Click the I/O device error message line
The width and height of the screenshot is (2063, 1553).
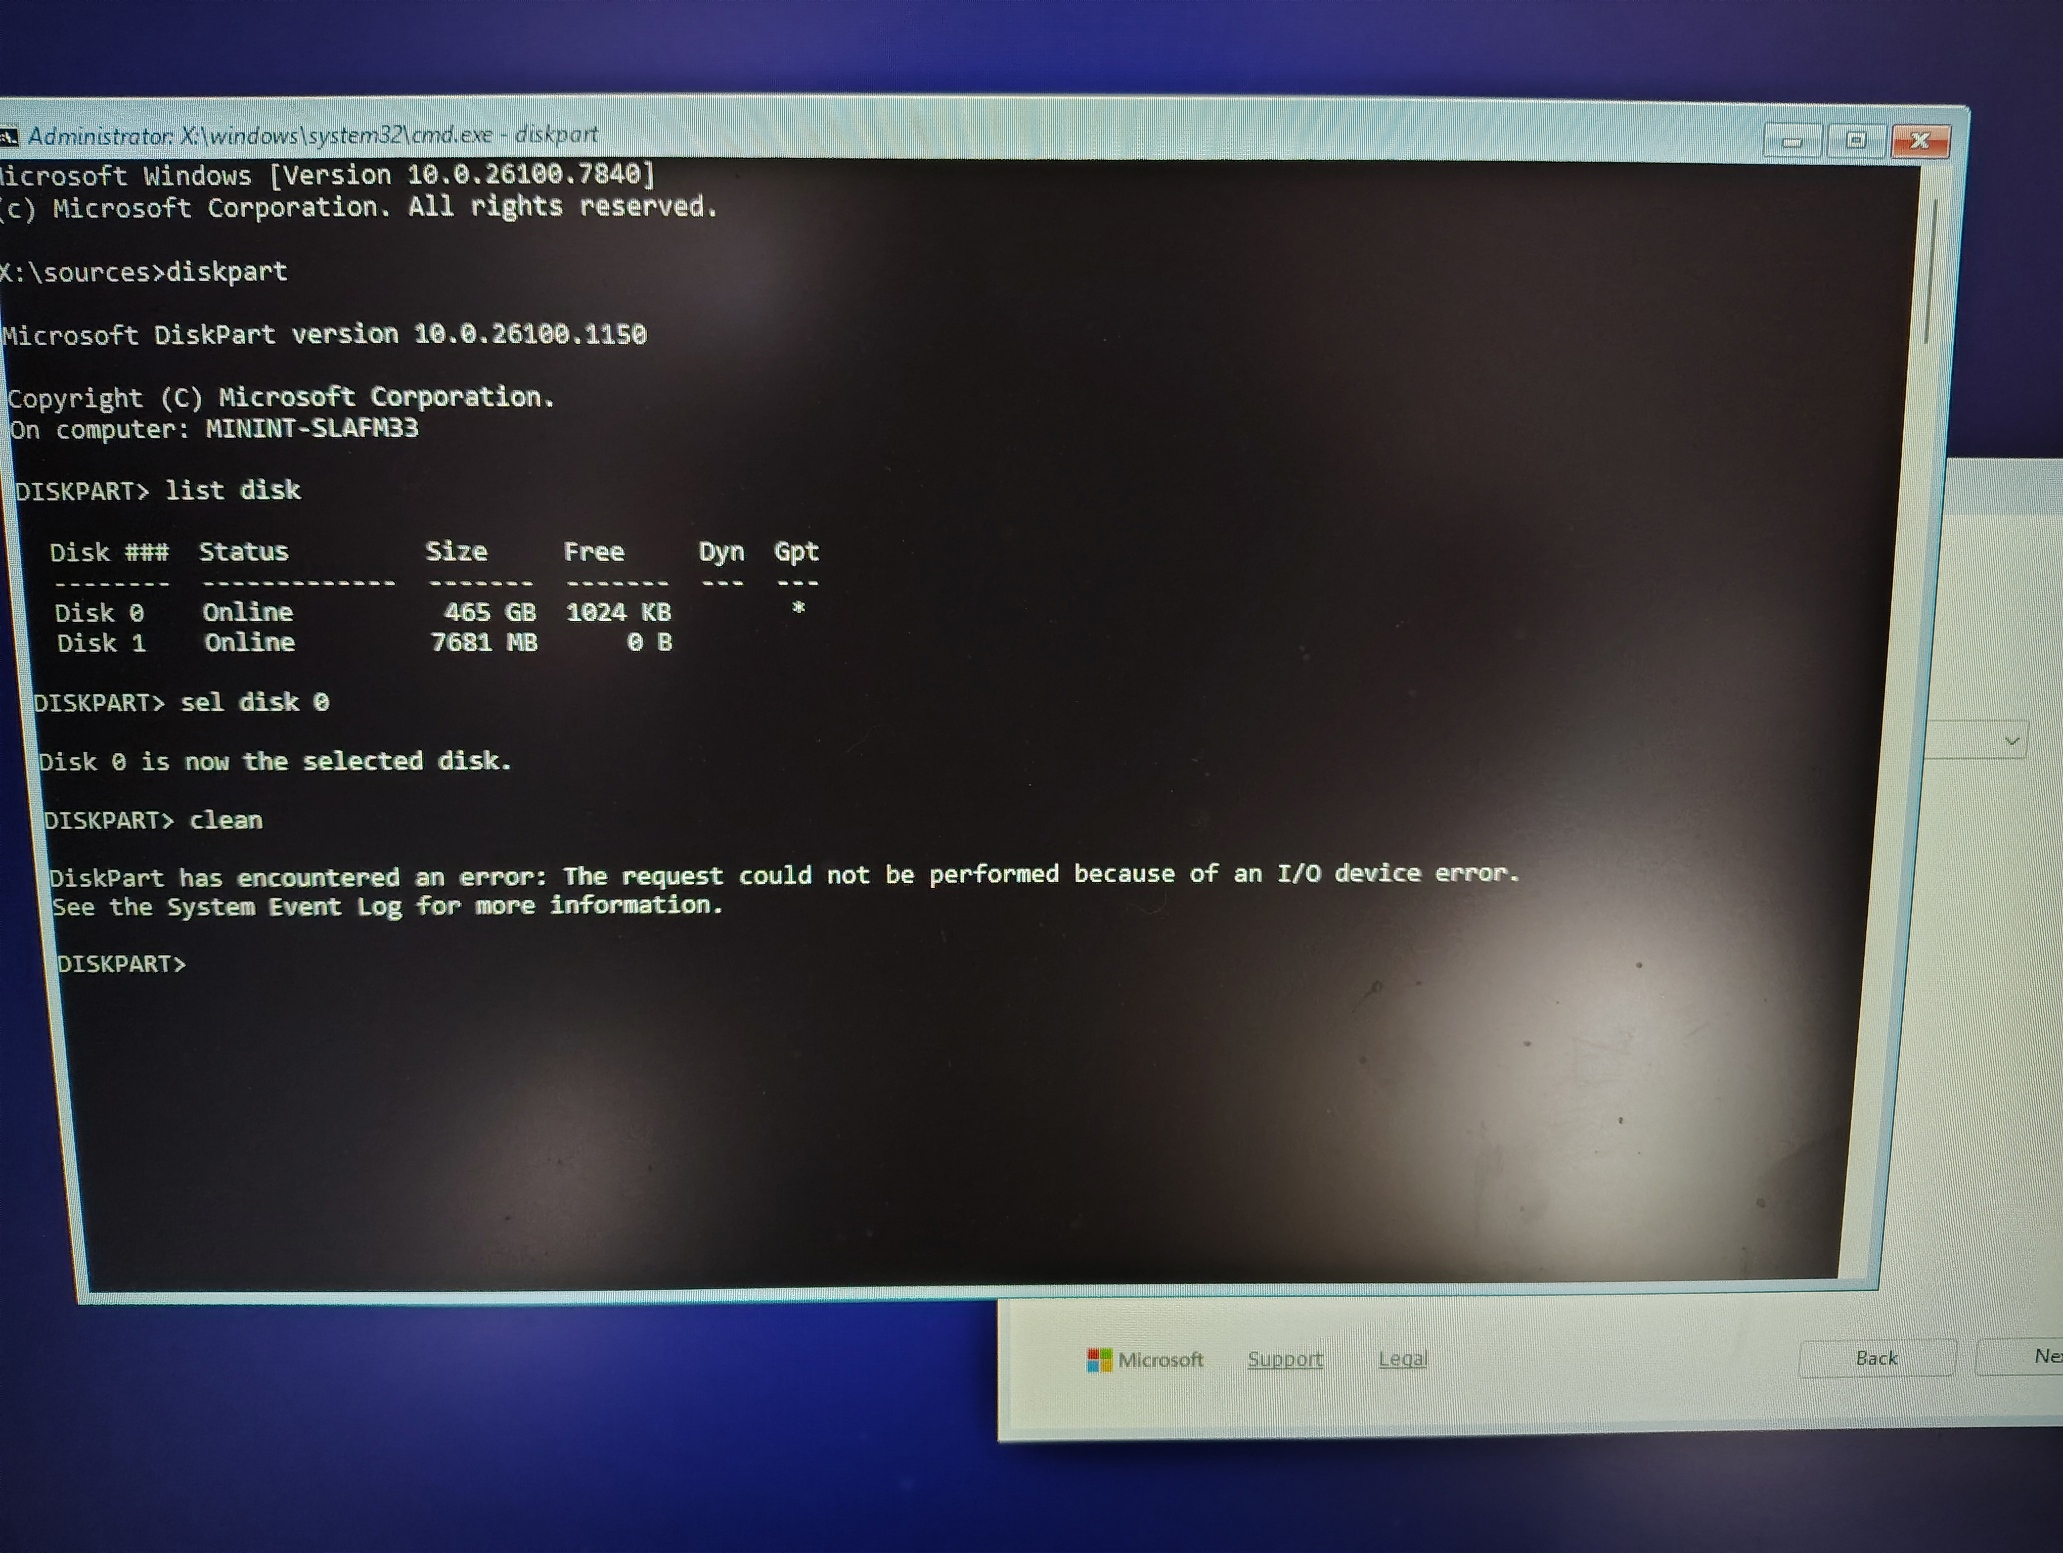coord(784,875)
